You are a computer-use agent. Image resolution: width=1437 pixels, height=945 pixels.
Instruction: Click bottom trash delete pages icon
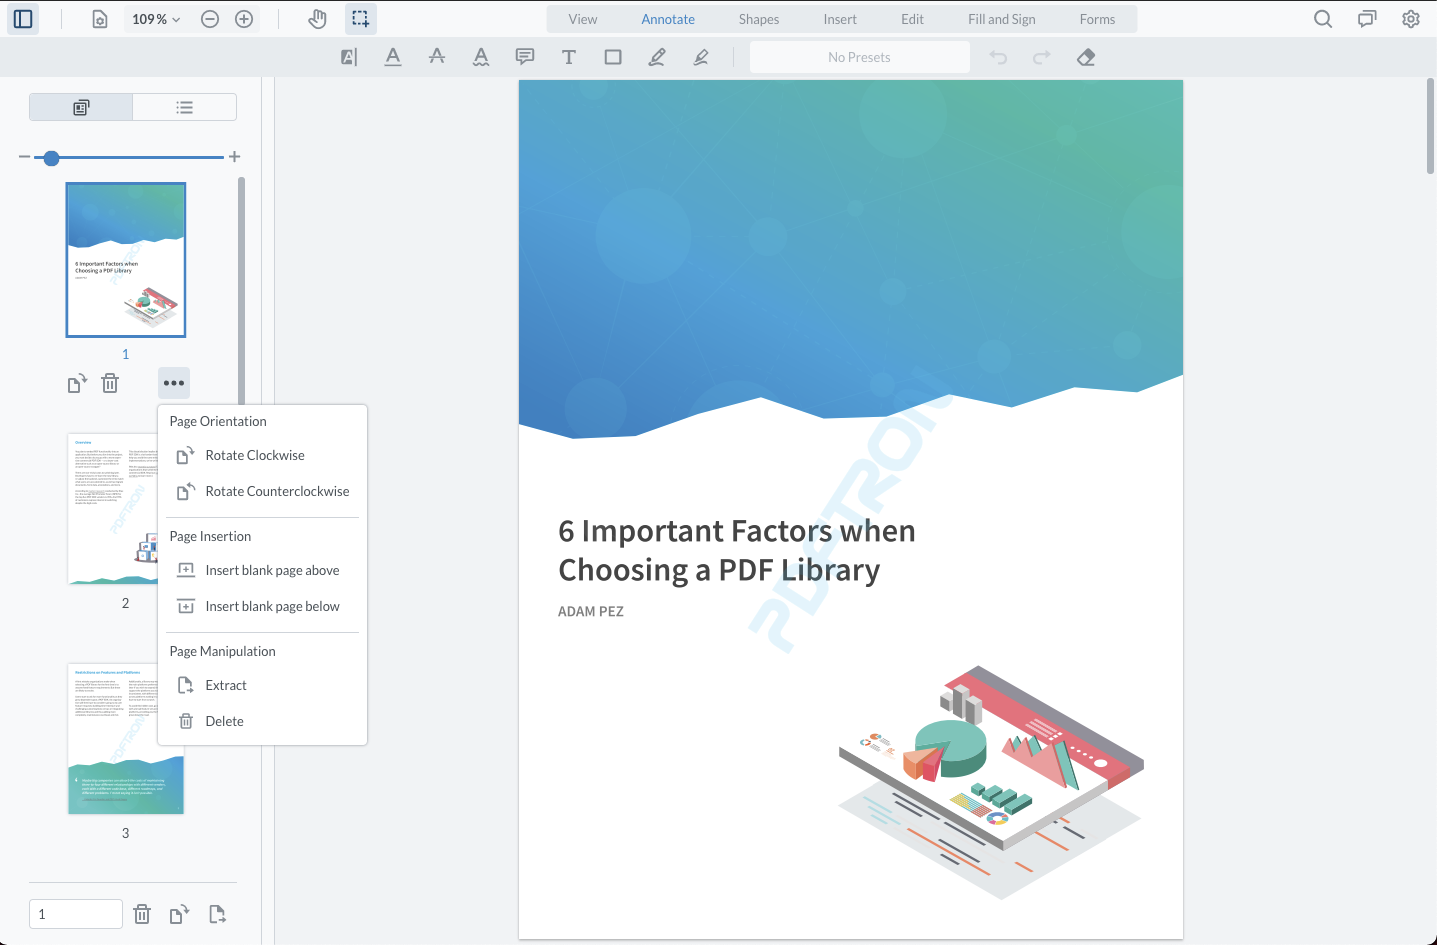pos(142,914)
